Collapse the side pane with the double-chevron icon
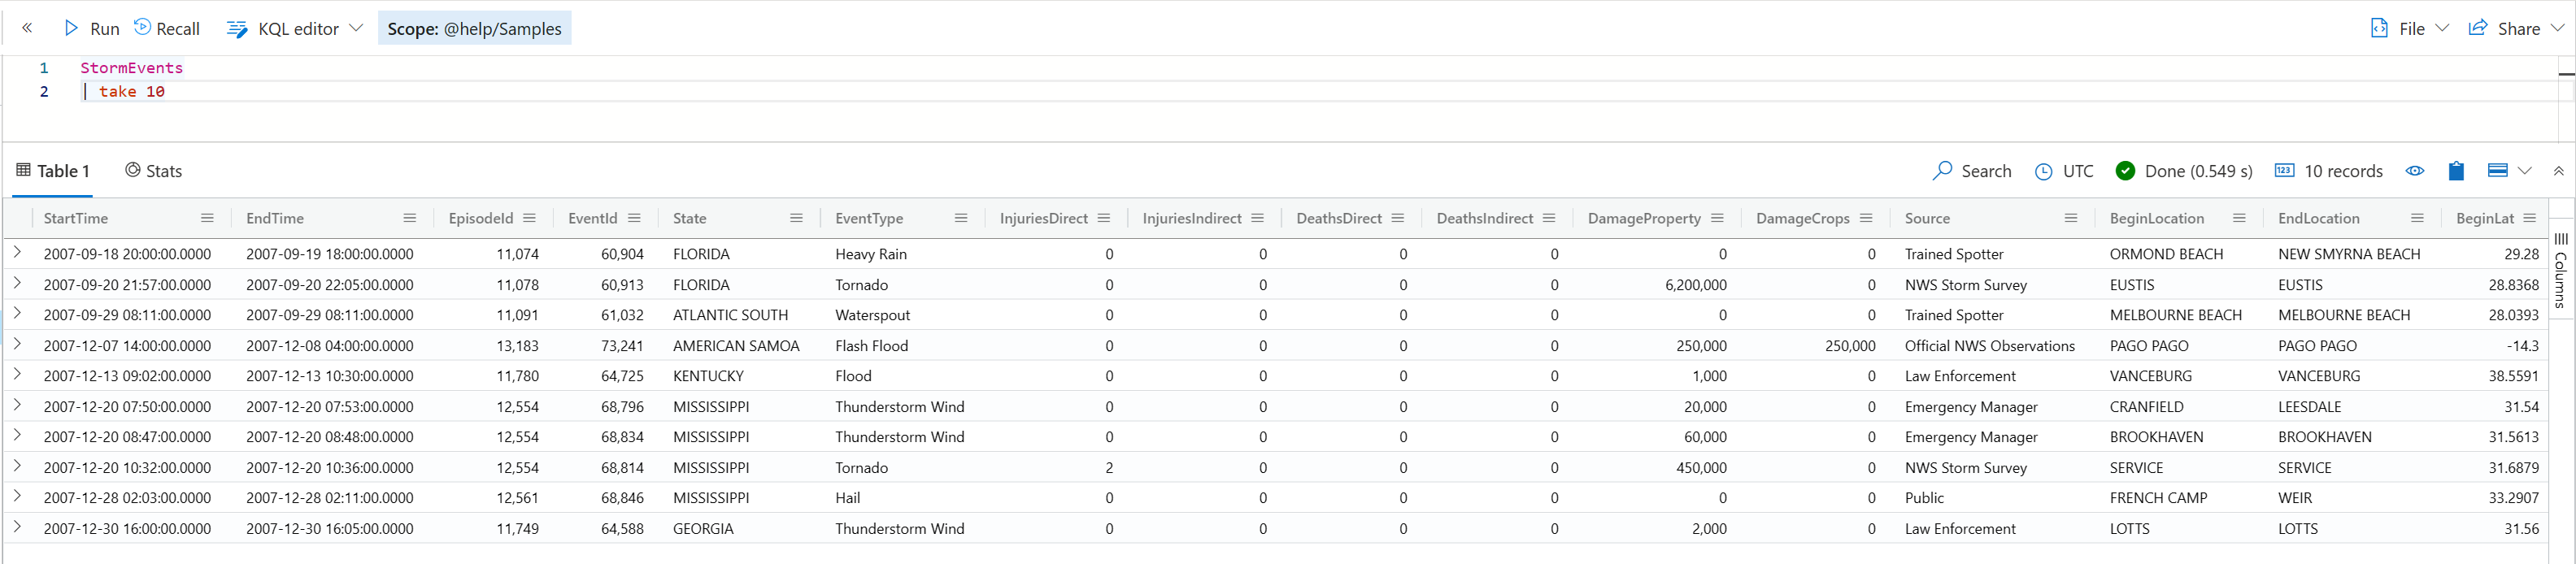 click(27, 28)
